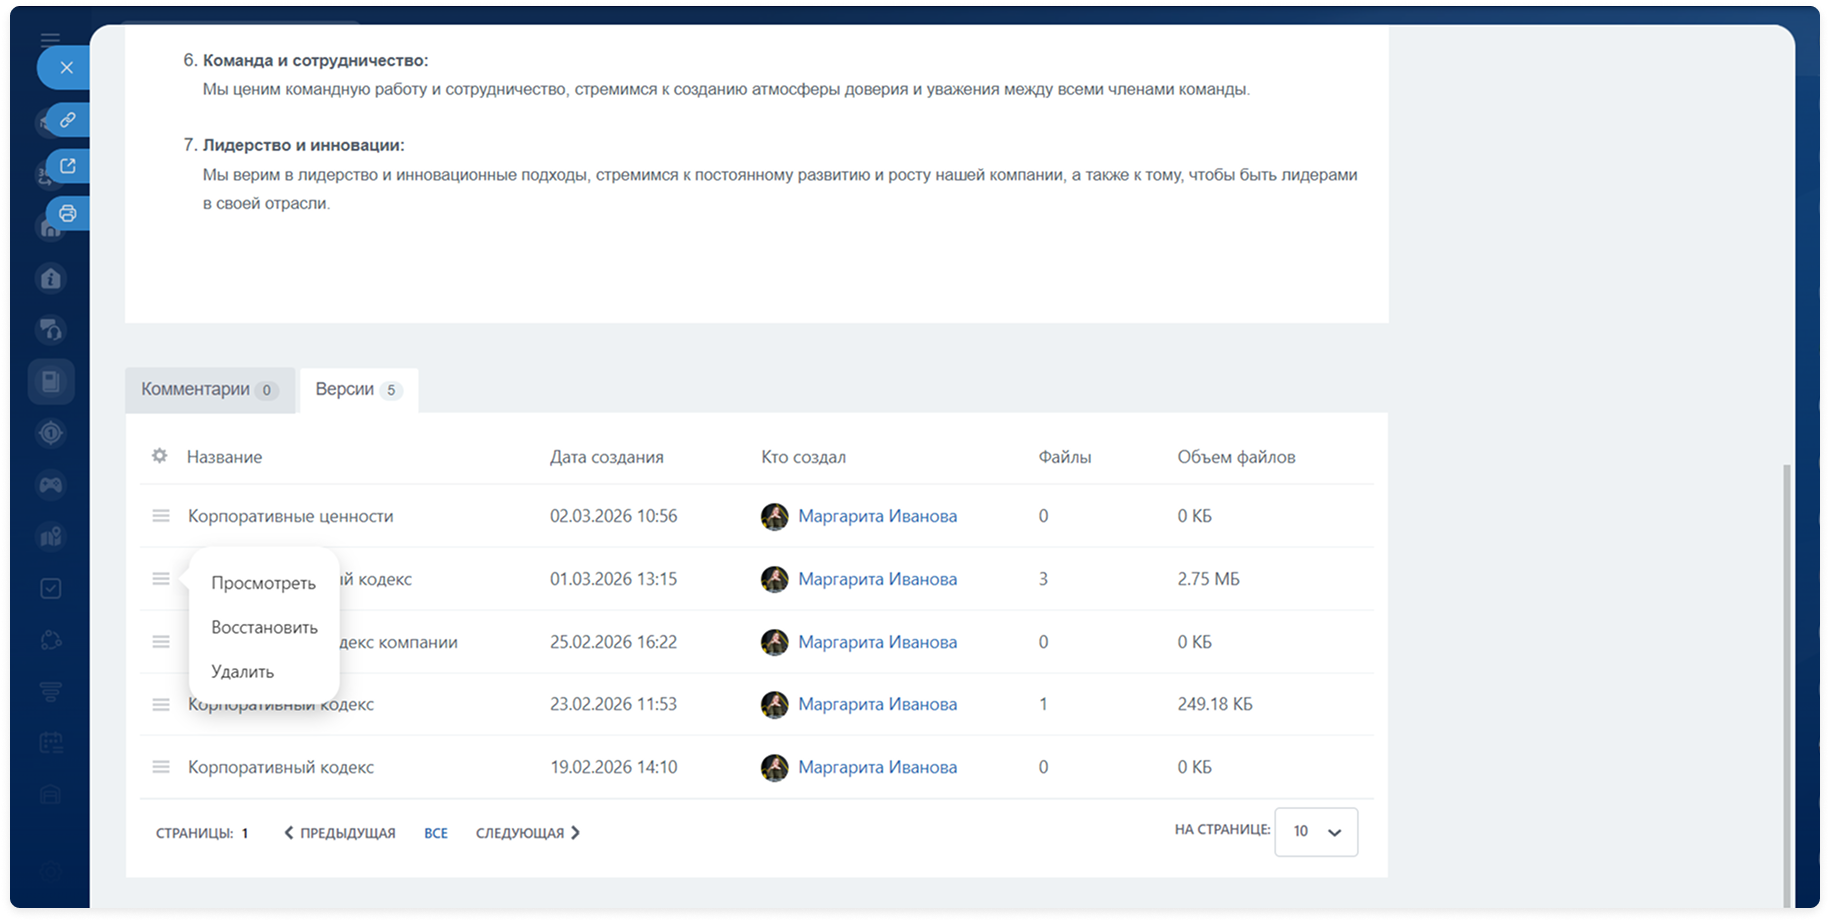Go to СЛЕДУЮЩАЯ page
Viewport: 1830px width, 922px height.
tap(527, 833)
